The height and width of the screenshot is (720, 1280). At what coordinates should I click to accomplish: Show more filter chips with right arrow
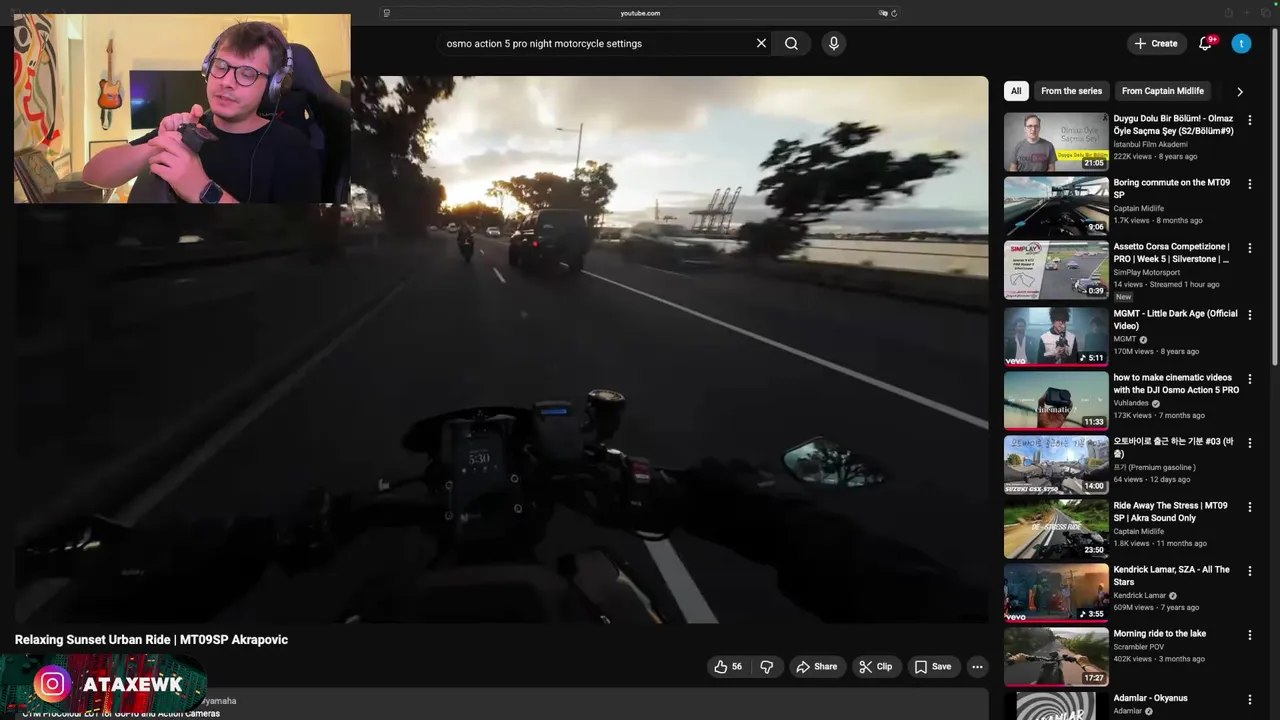point(1240,91)
